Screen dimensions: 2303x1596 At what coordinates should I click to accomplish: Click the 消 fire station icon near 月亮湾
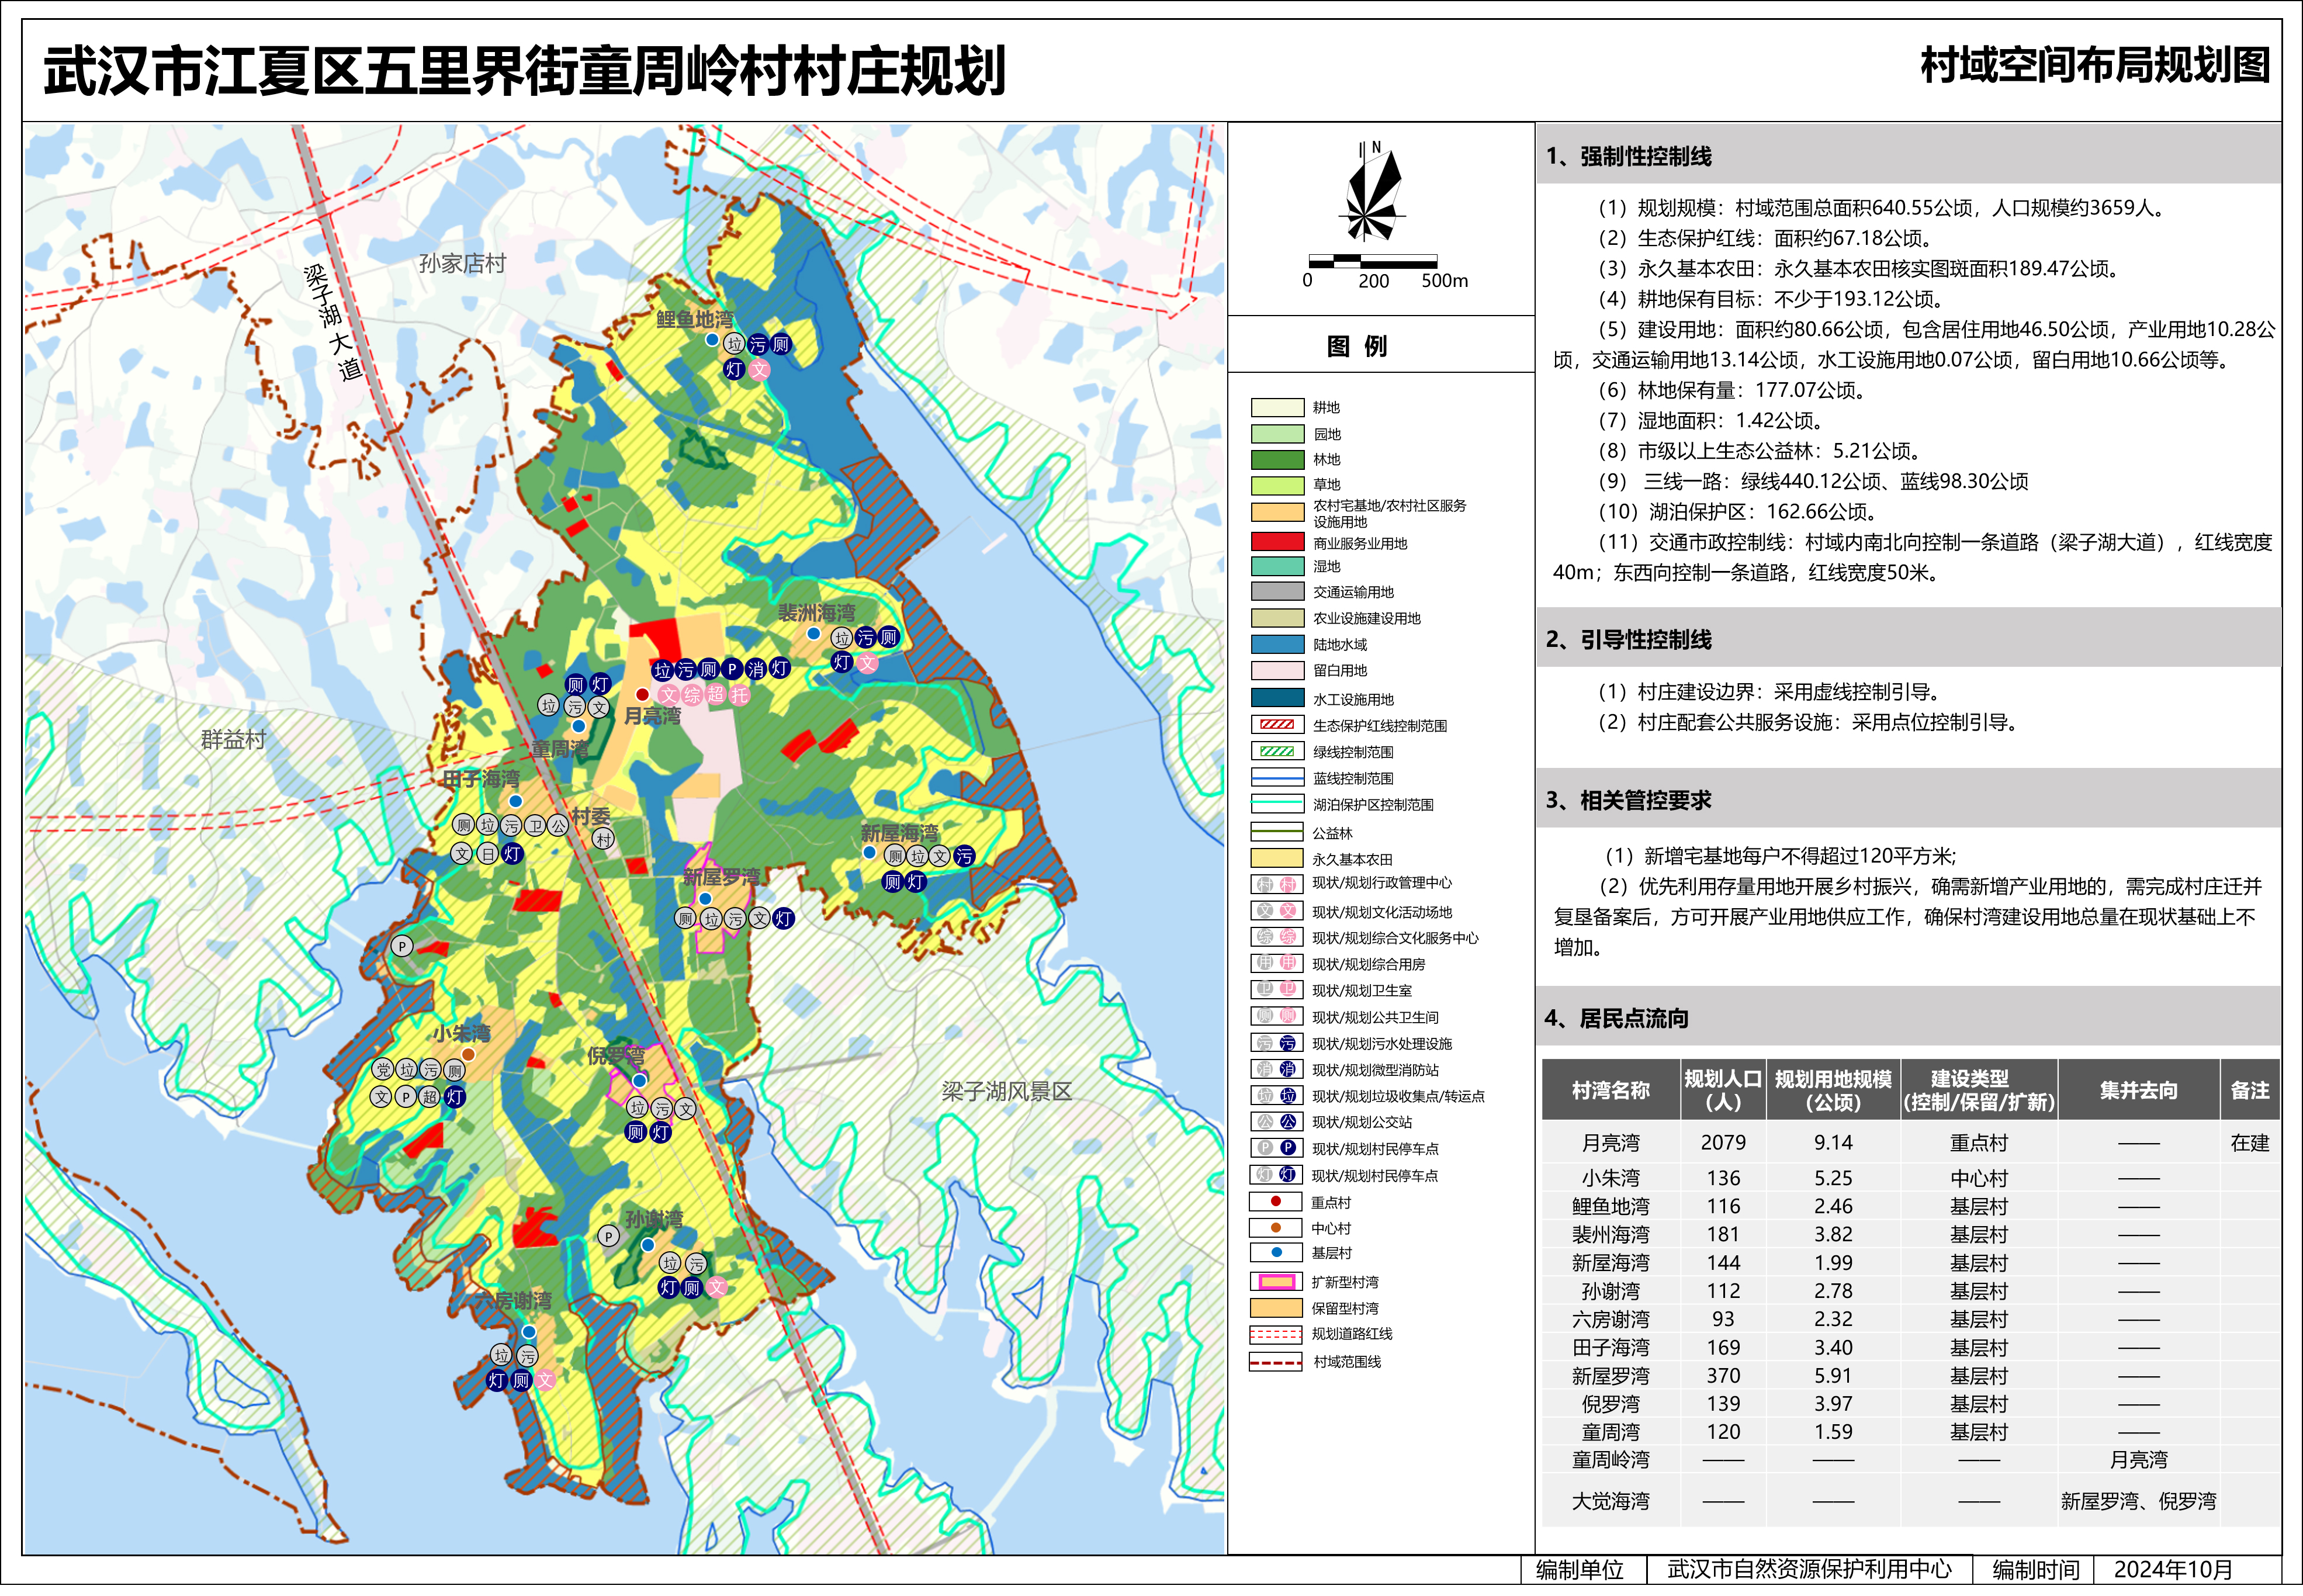(756, 670)
